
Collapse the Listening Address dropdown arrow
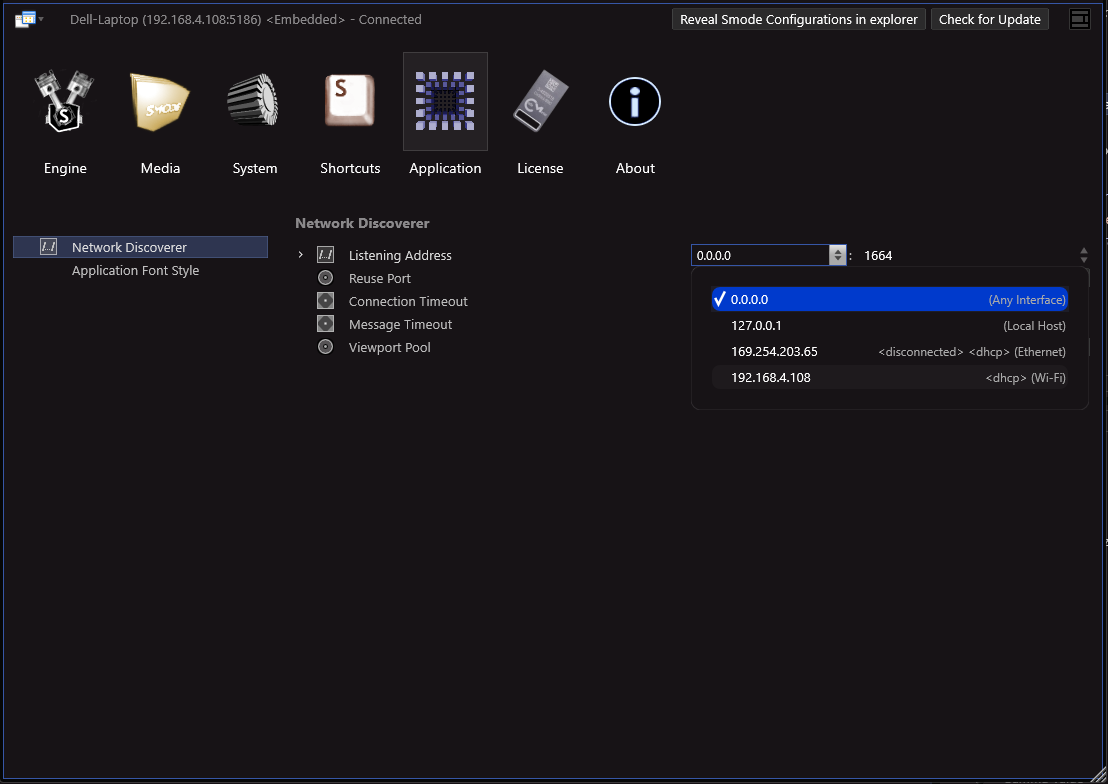tap(837, 255)
